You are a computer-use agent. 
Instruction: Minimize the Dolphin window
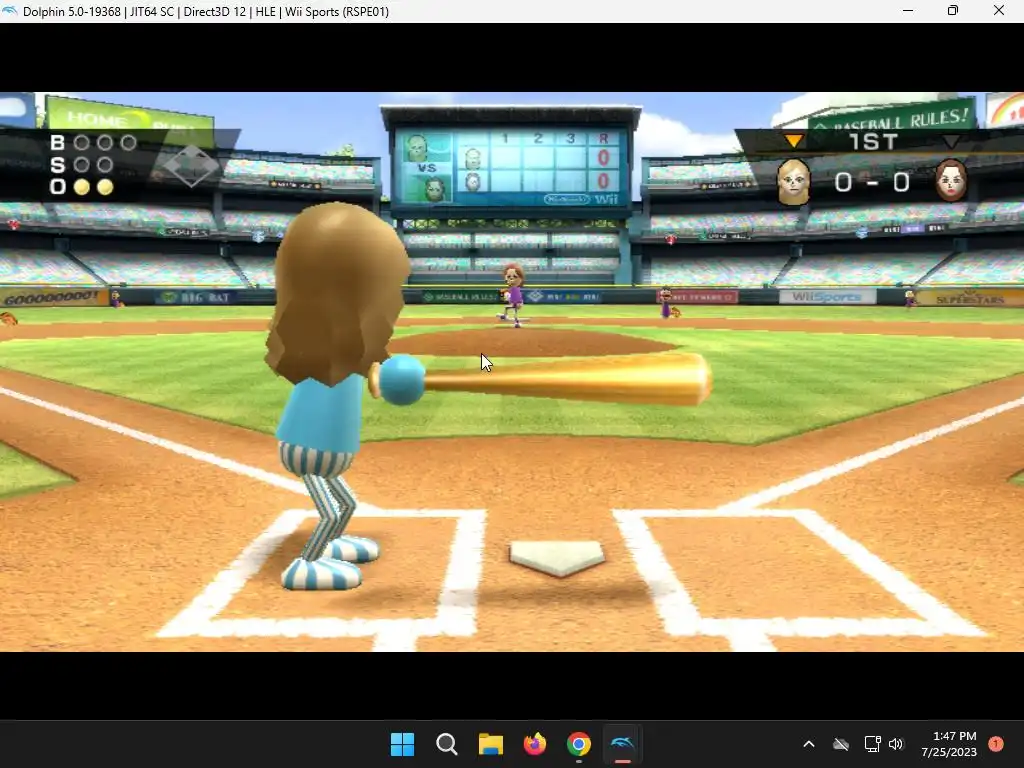click(x=908, y=11)
